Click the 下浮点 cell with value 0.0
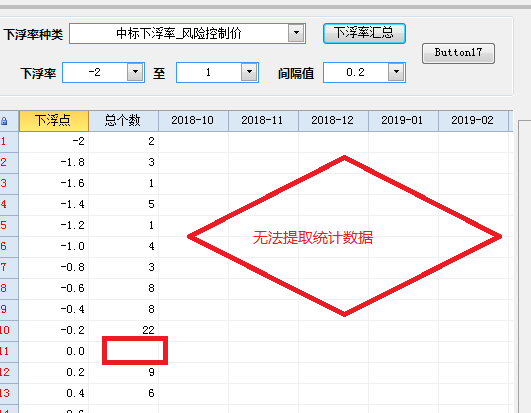Image resolution: width=531 pixels, height=413 pixels. click(54, 351)
